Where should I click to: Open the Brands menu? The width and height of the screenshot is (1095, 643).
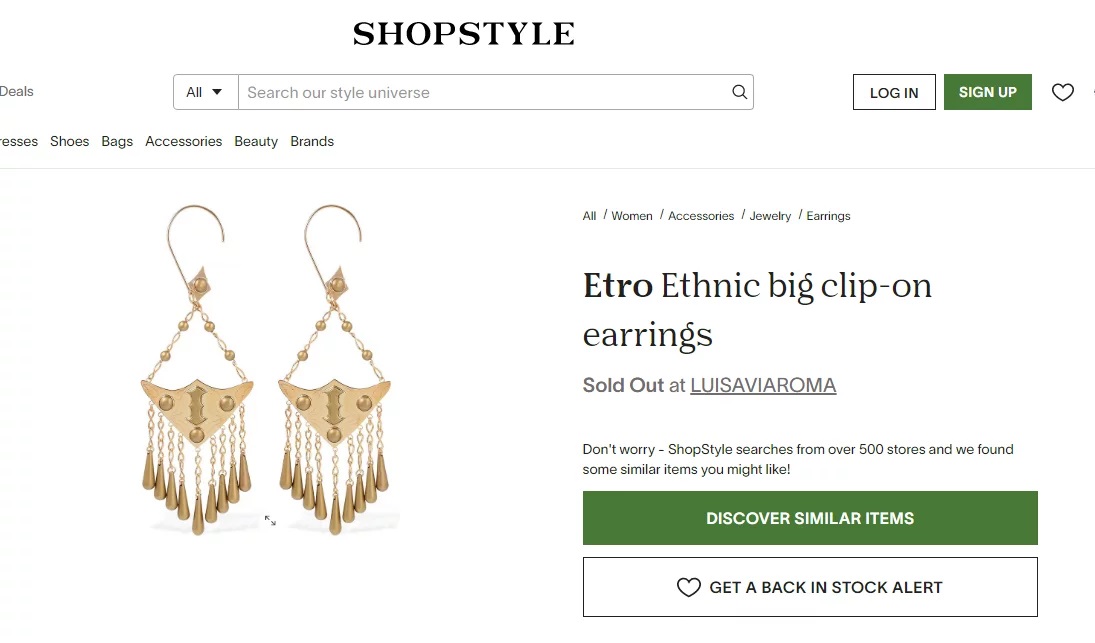[x=312, y=141]
